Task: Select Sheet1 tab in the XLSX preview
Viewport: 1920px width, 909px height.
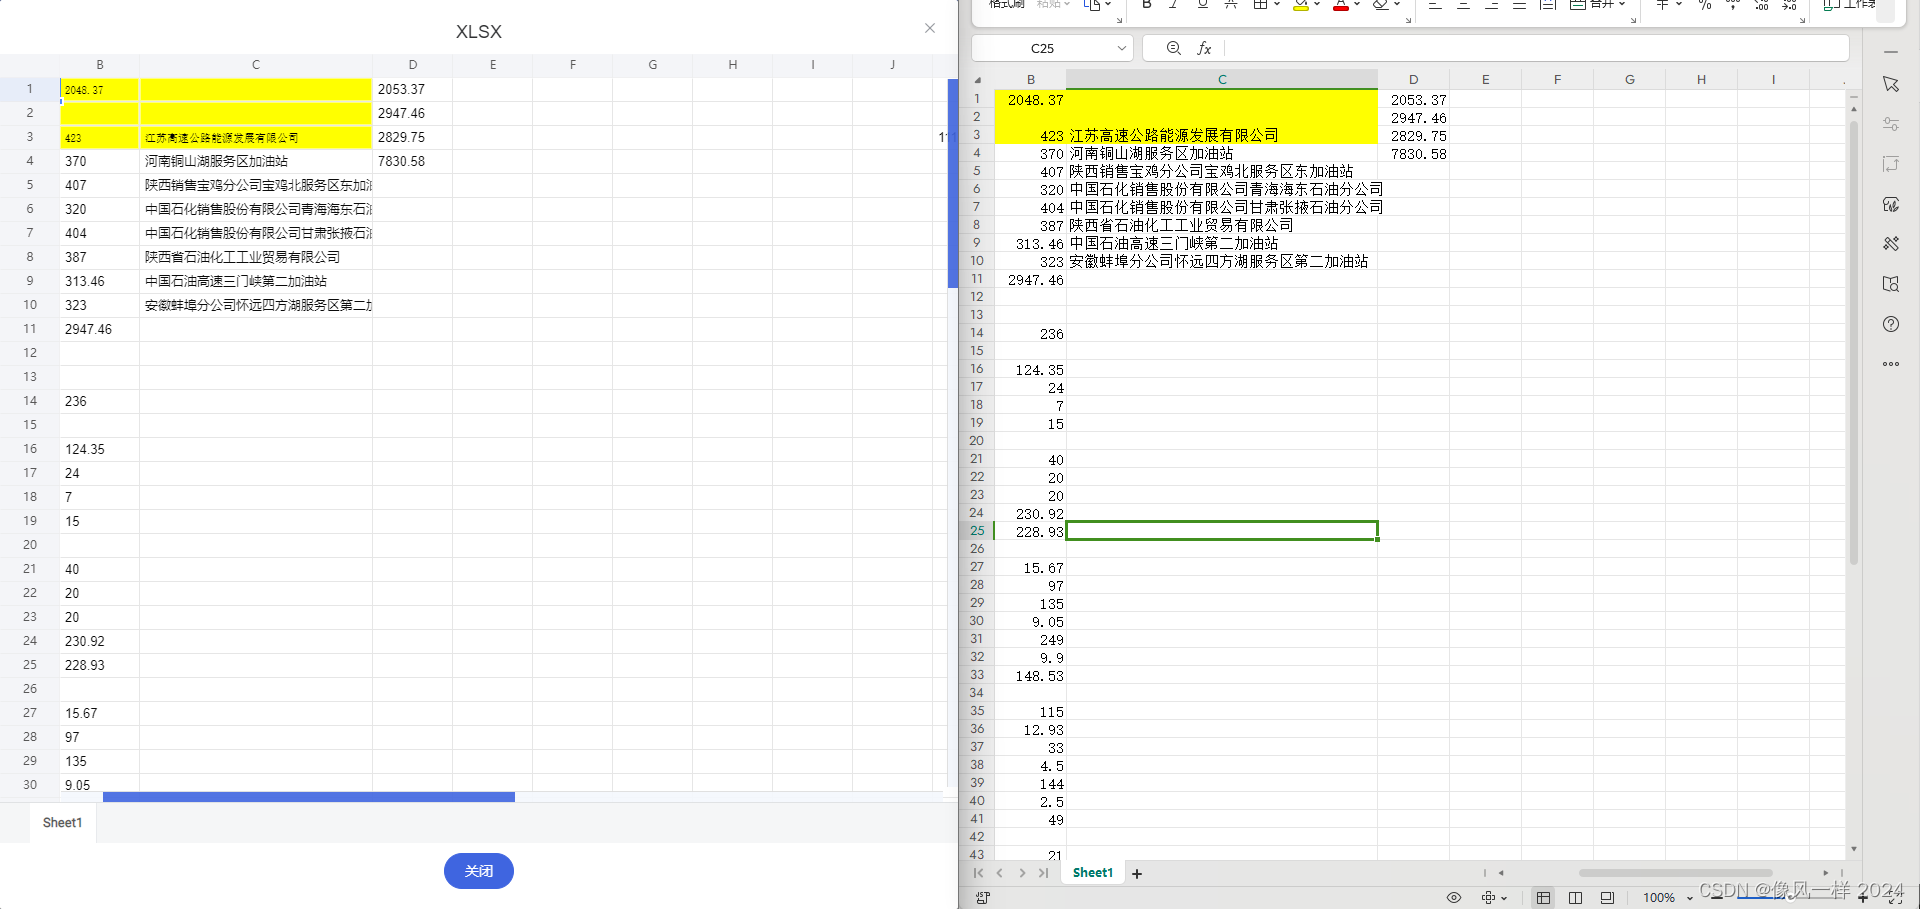Action: [62, 823]
